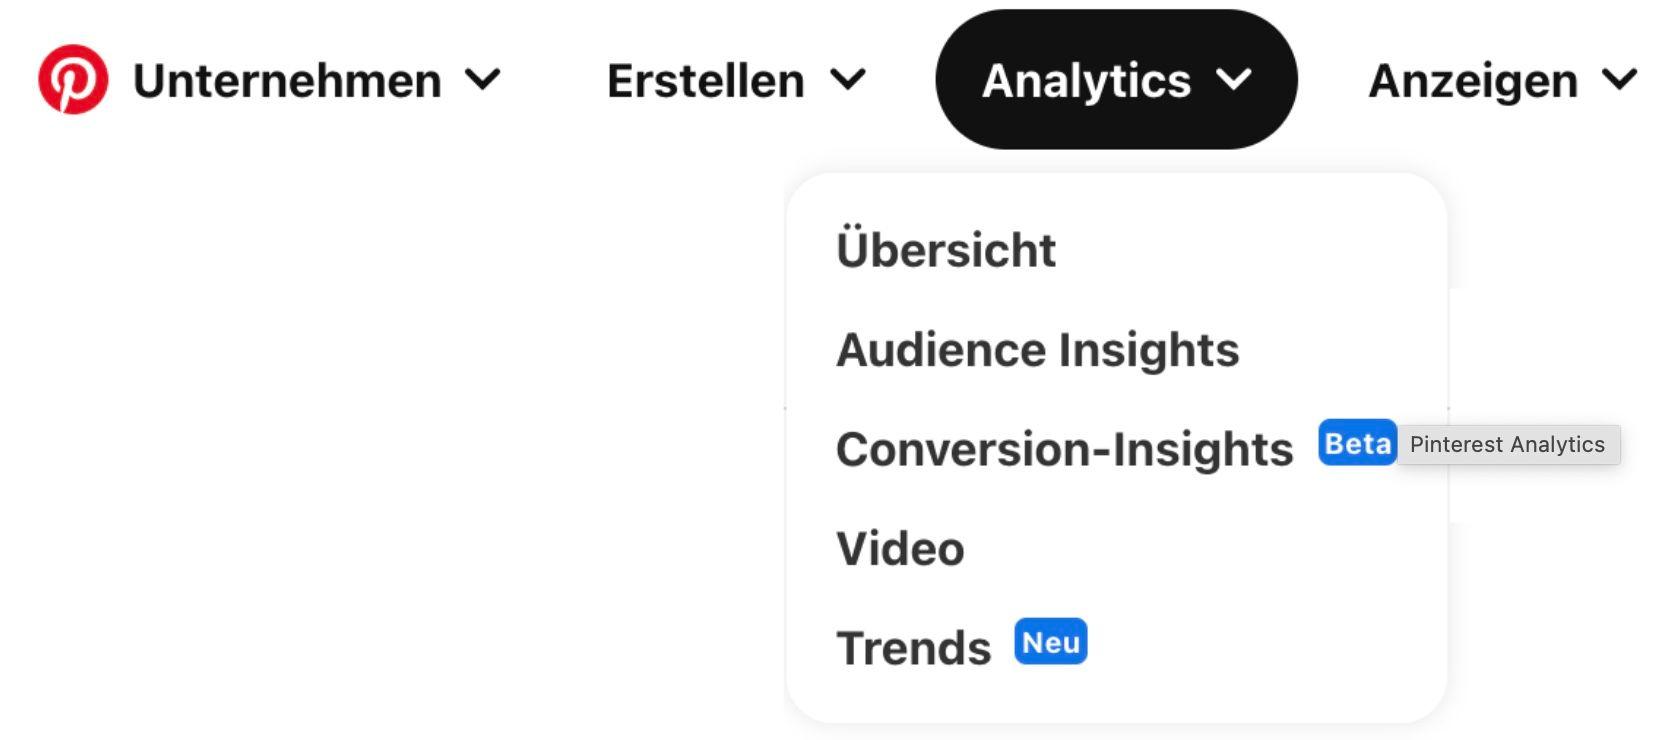Screen dimensions: 1658x740
Task: Expand the chevron next to Anzeigen
Action: (x=1619, y=79)
